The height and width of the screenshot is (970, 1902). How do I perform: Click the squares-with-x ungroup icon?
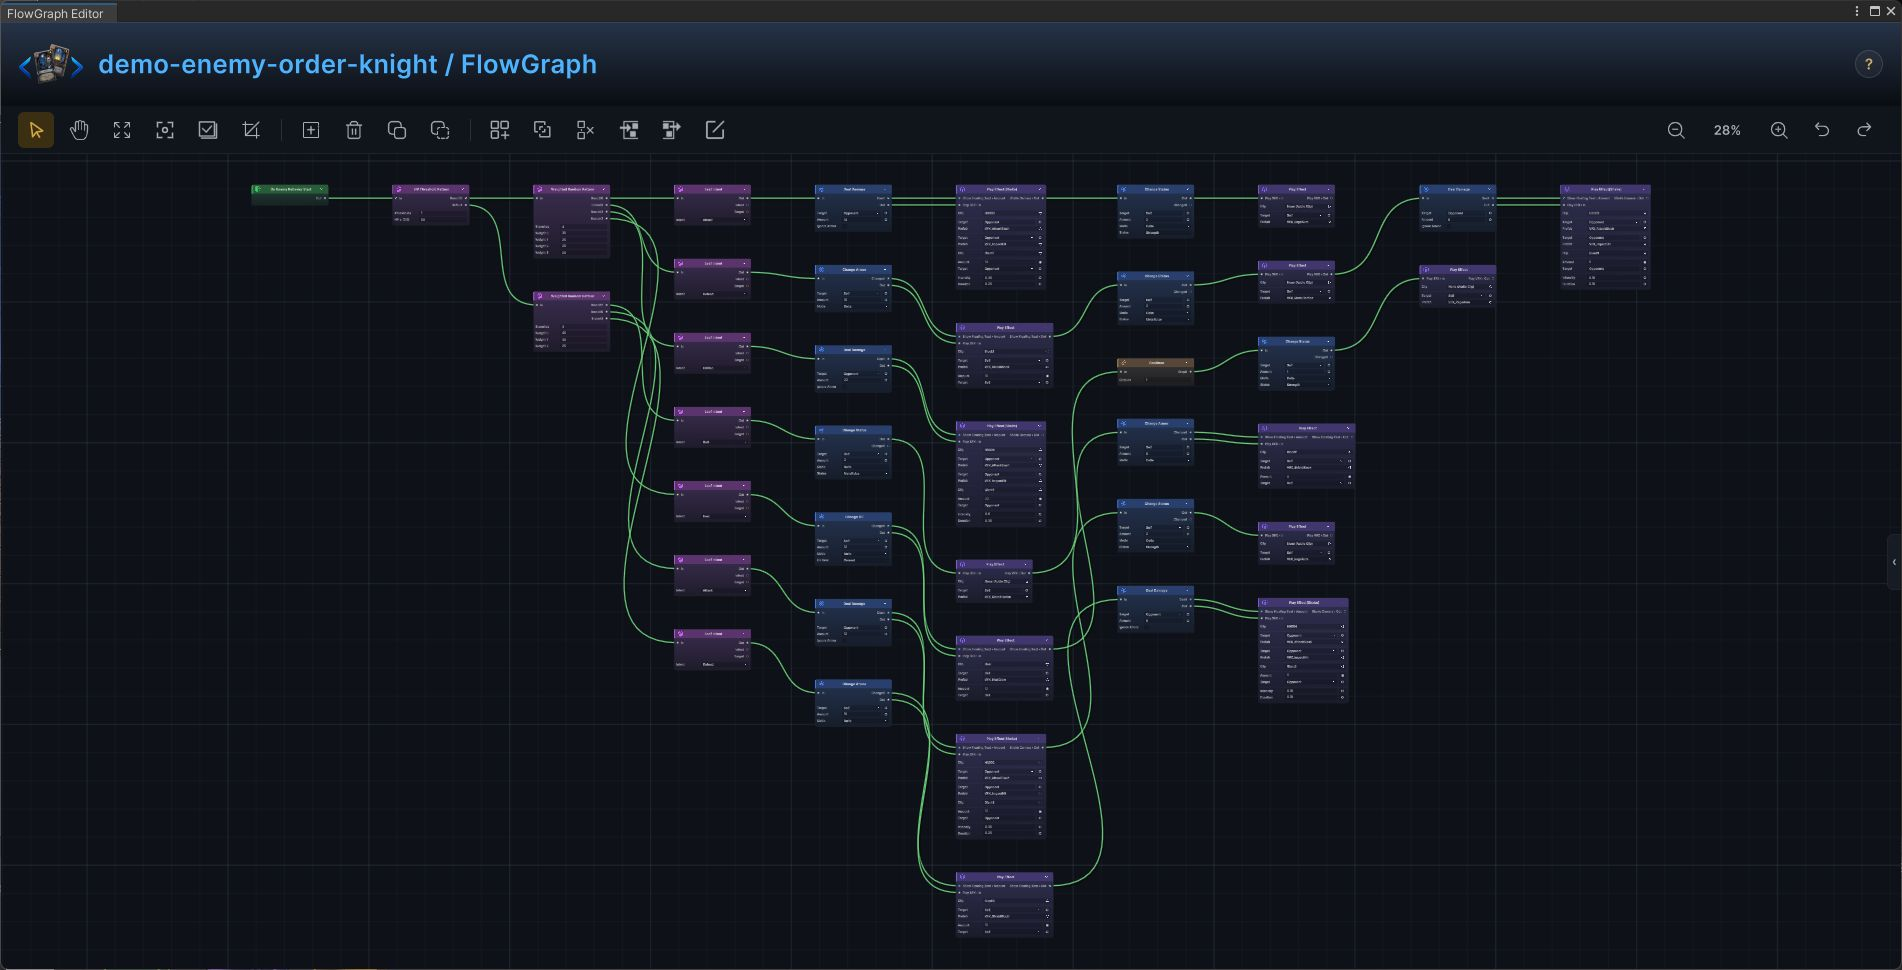586,130
